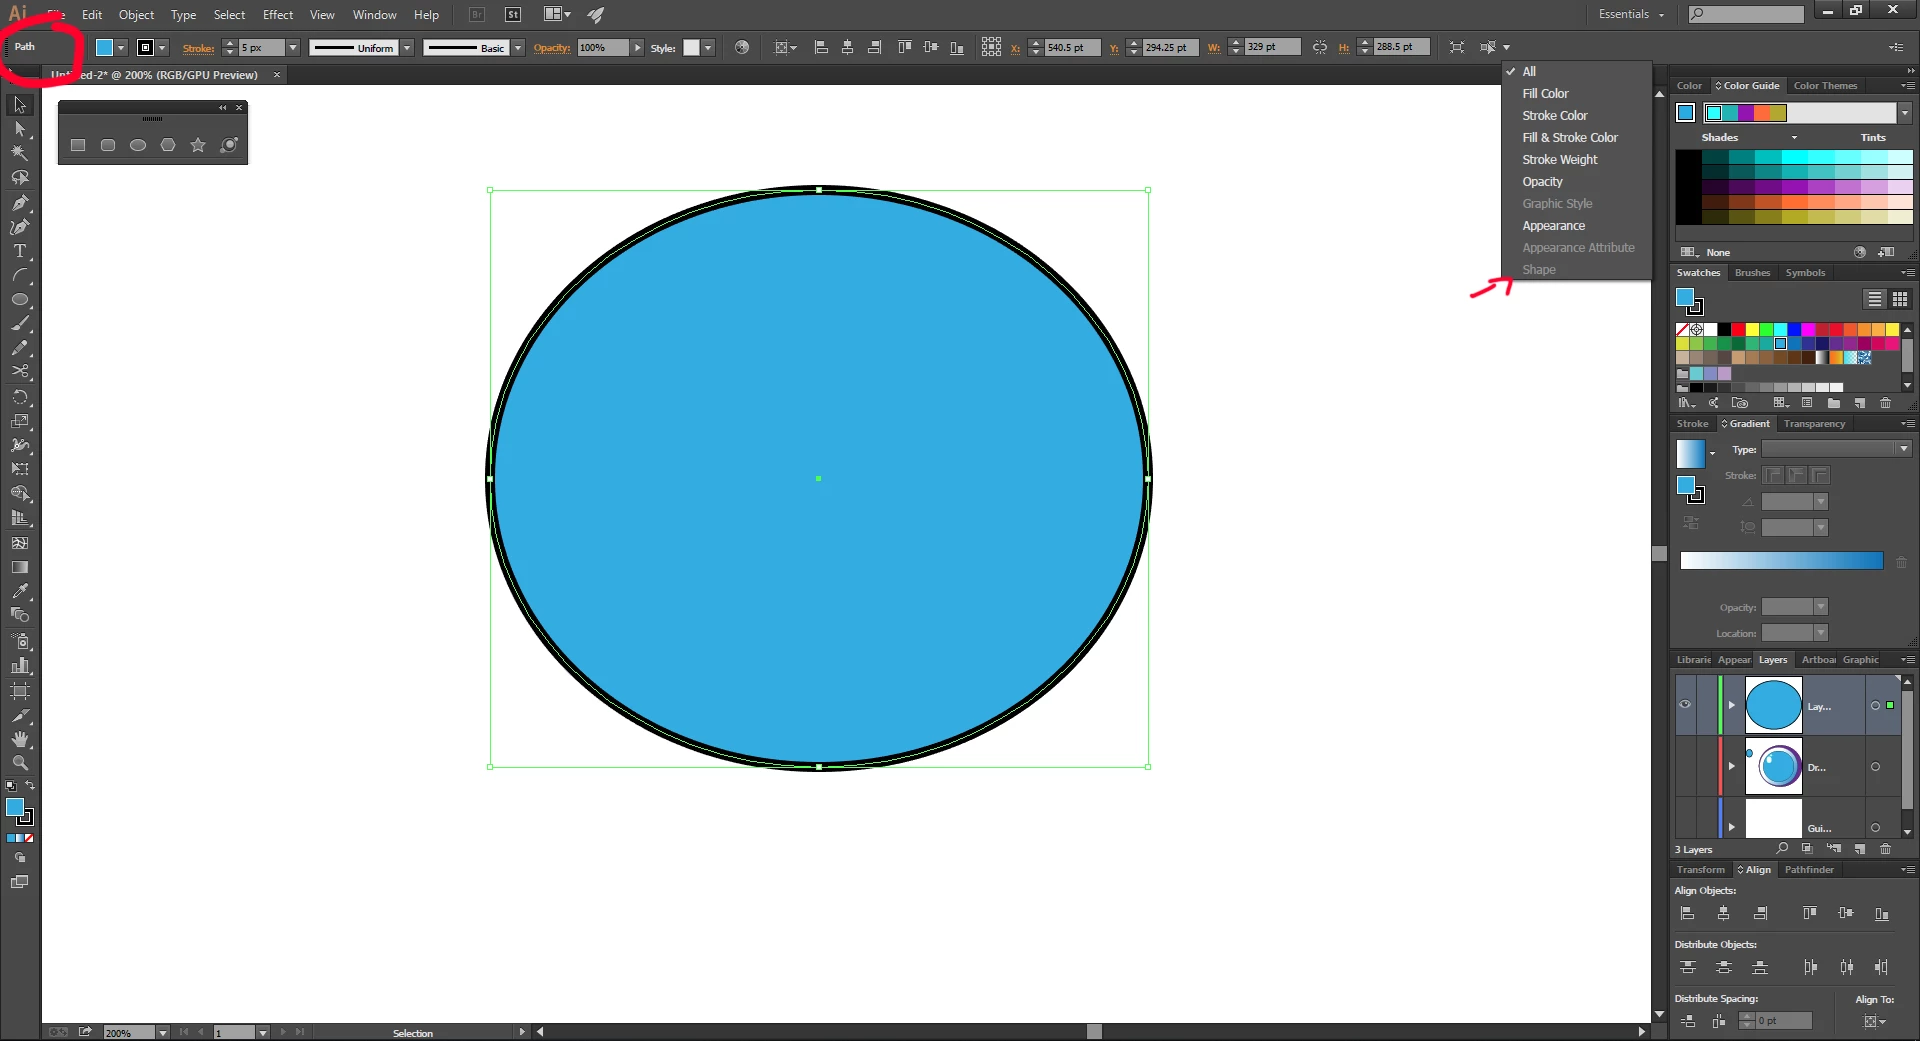Pick the Eyedropper tool
The height and width of the screenshot is (1041, 1920).
[20, 591]
